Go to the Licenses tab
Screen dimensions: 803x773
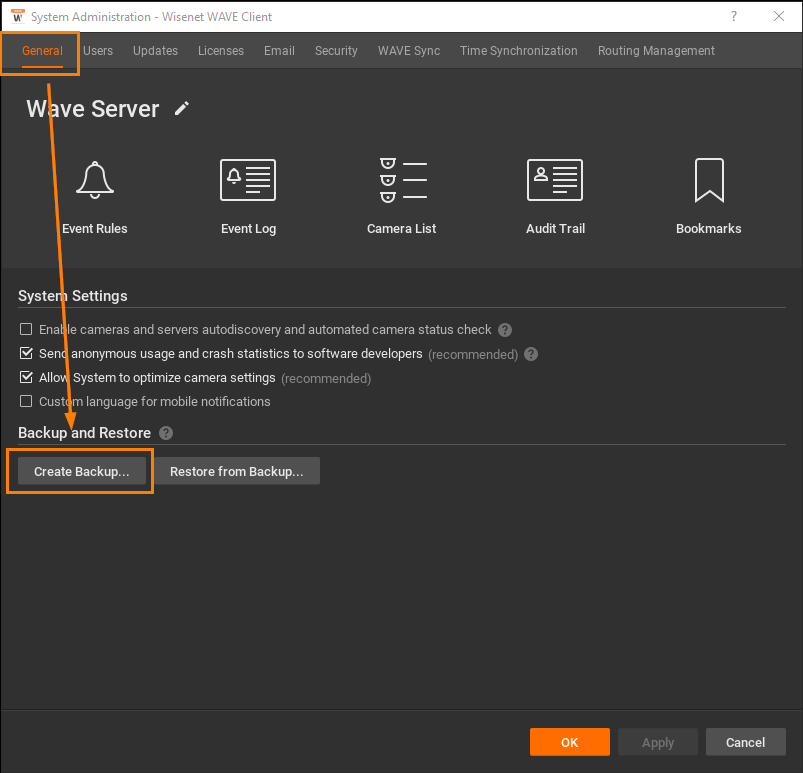tap(221, 51)
